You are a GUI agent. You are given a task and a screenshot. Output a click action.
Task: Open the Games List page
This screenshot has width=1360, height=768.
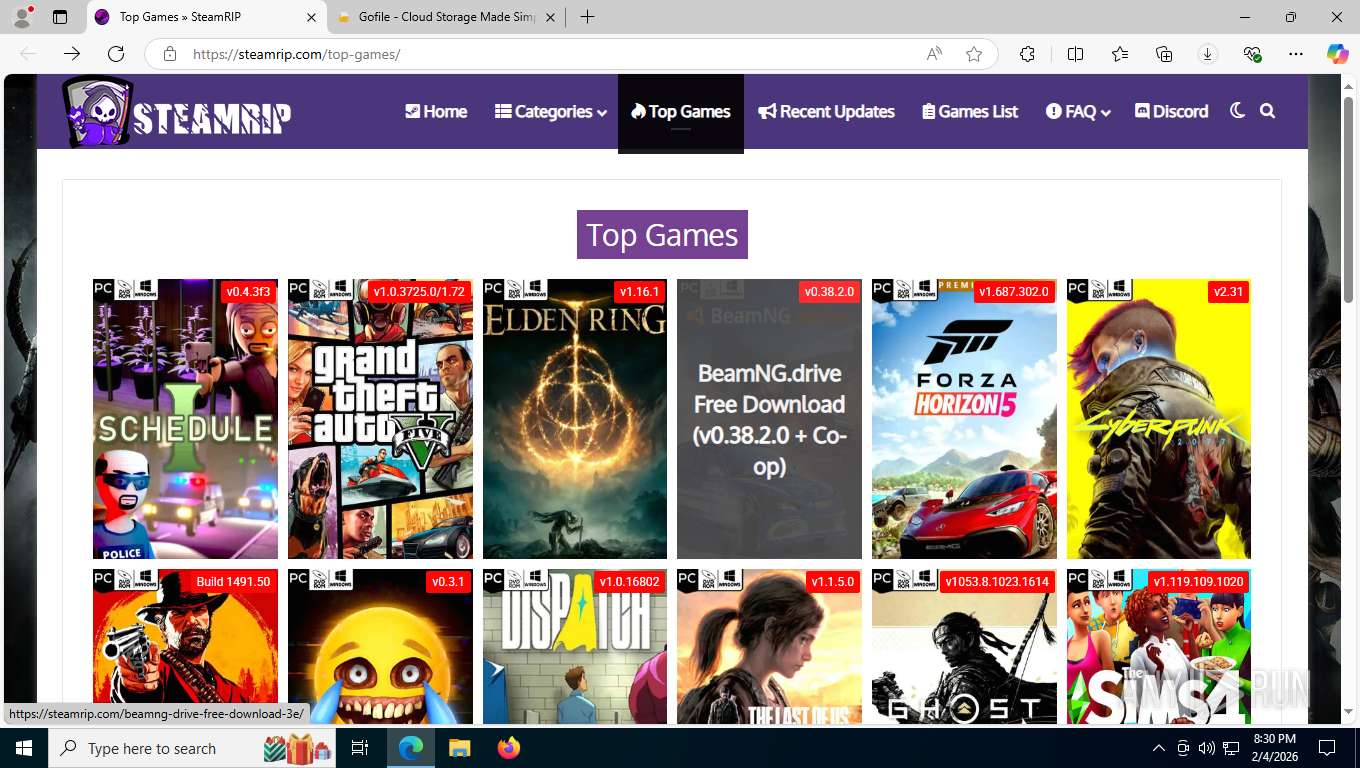click(970, 111)
